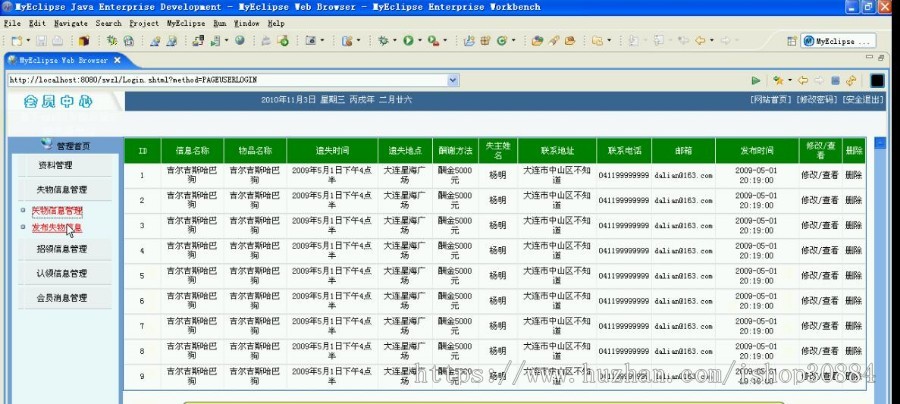Click the brown 3D box toolbar icon
This screenshot has width=900, height=404.
click(84, 41)
